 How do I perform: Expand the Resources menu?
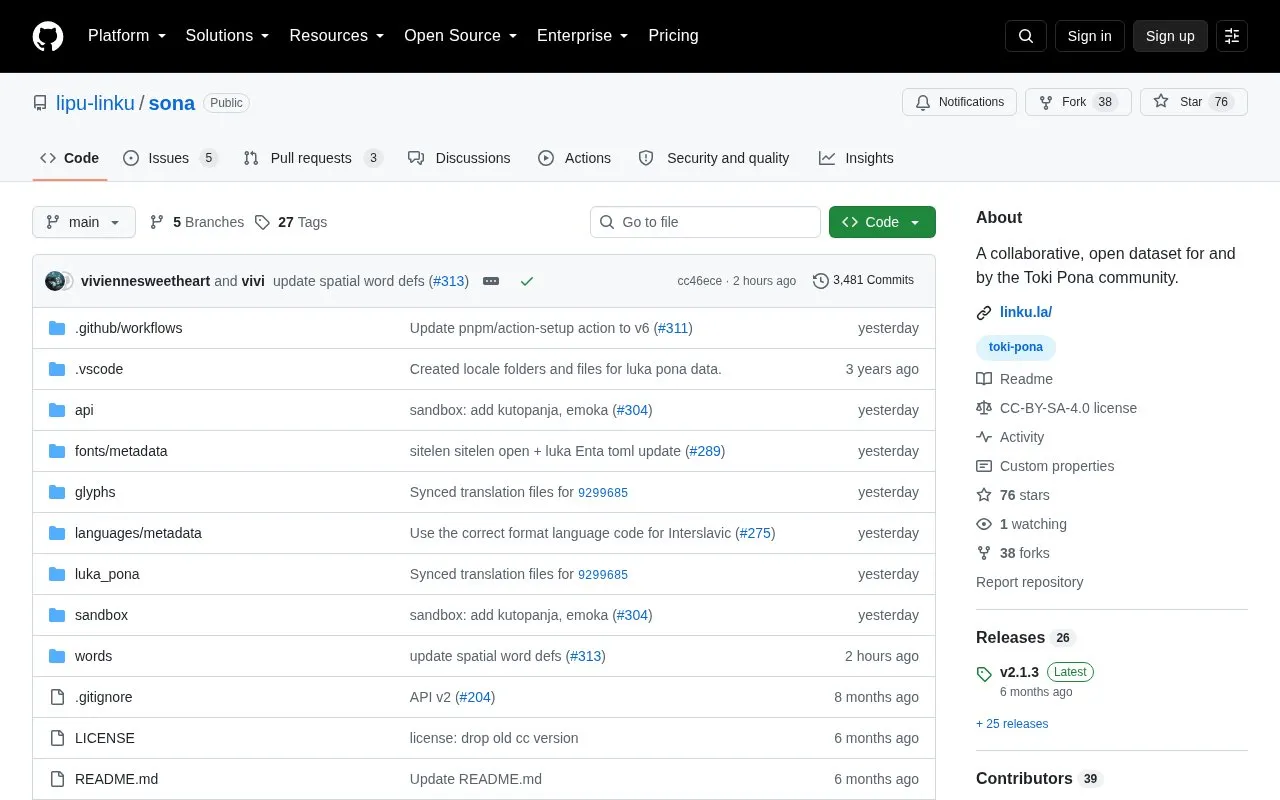(336, 36)
